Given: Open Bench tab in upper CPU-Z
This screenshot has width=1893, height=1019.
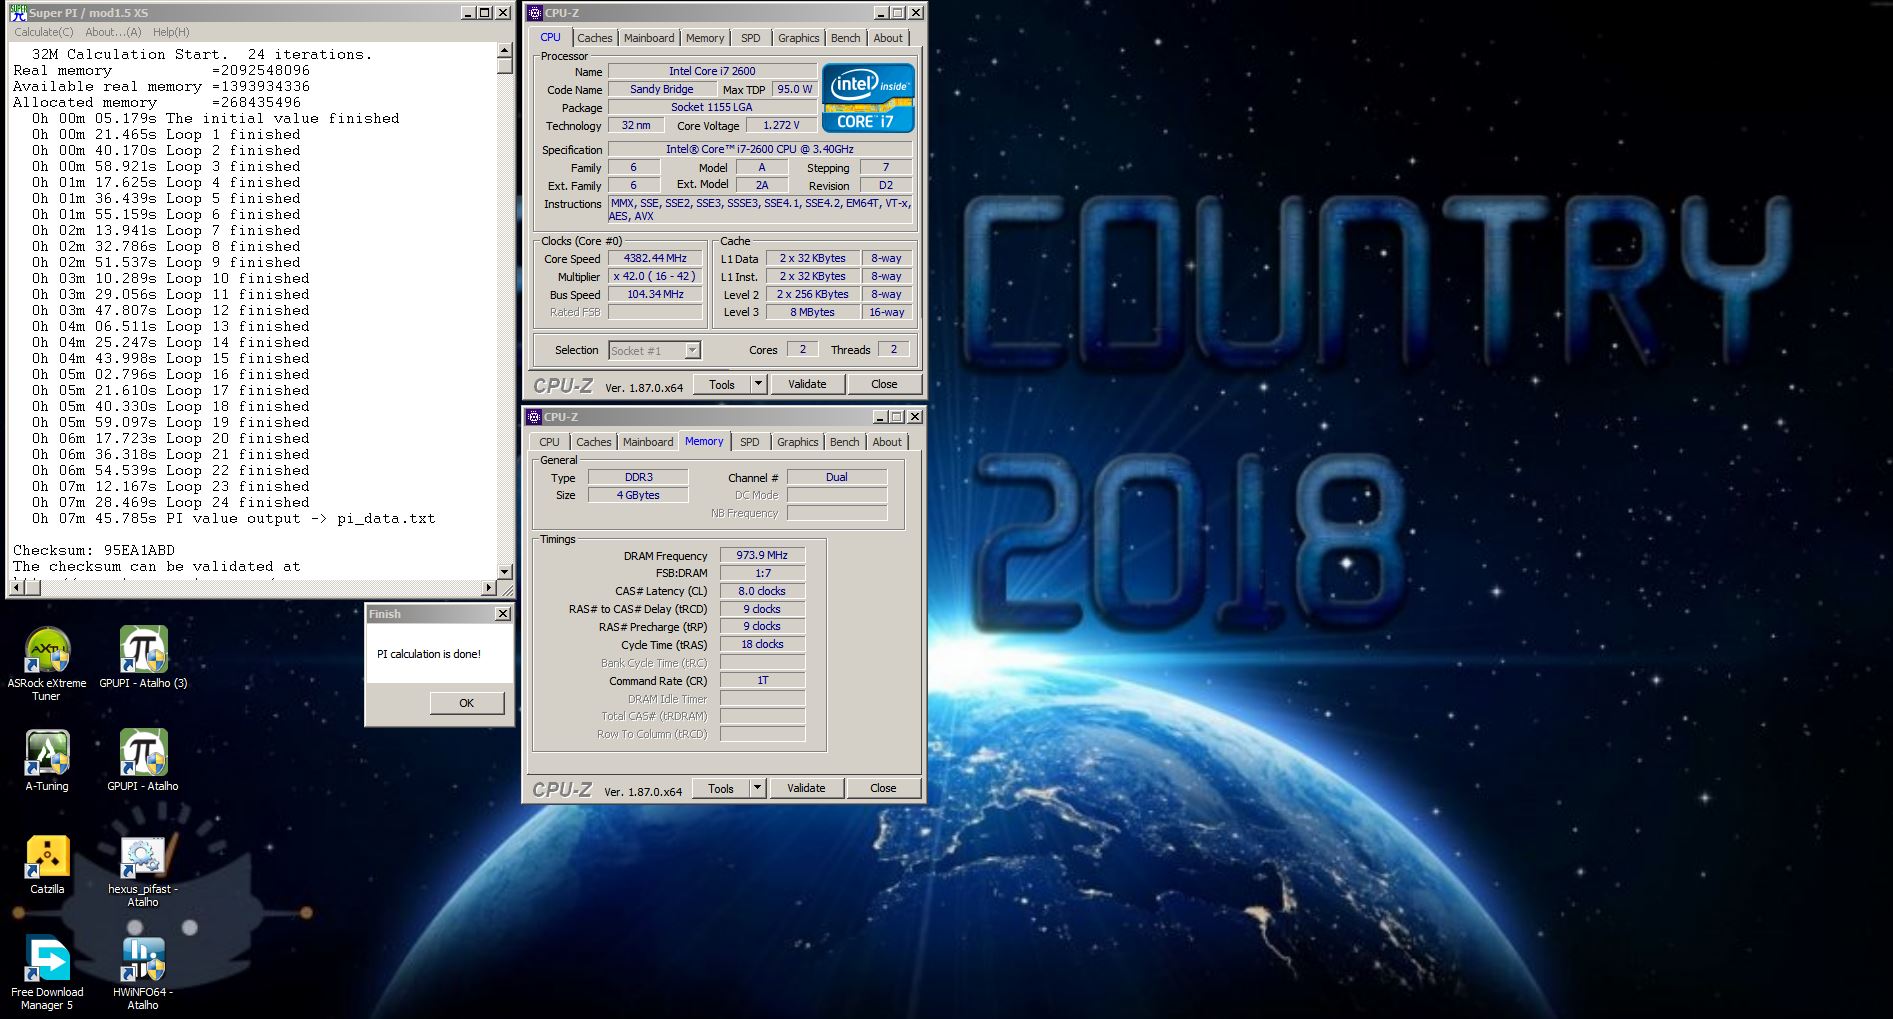Looking at the screenshot, I should point(846,38).
